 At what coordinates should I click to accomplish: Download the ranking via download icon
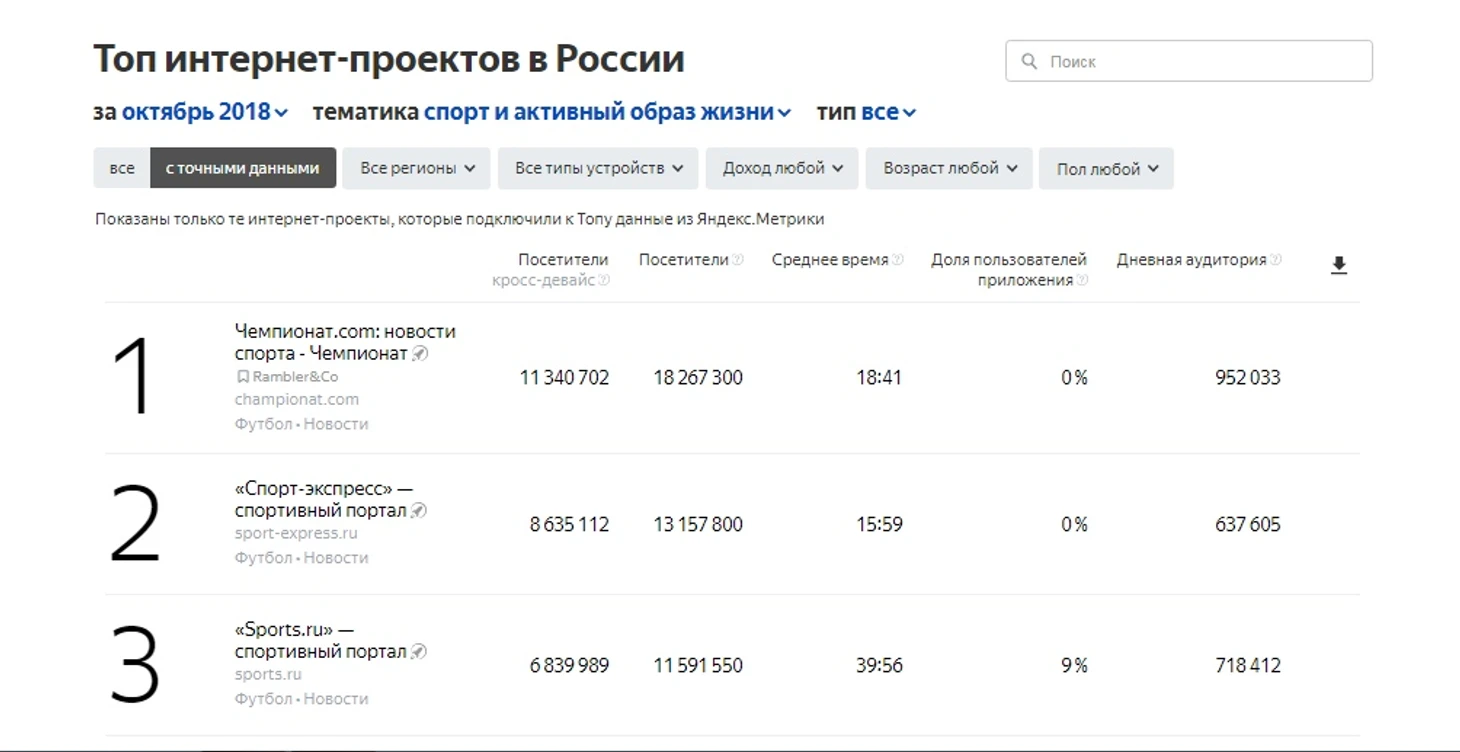pyautogui.click(x=1339, y=265)
